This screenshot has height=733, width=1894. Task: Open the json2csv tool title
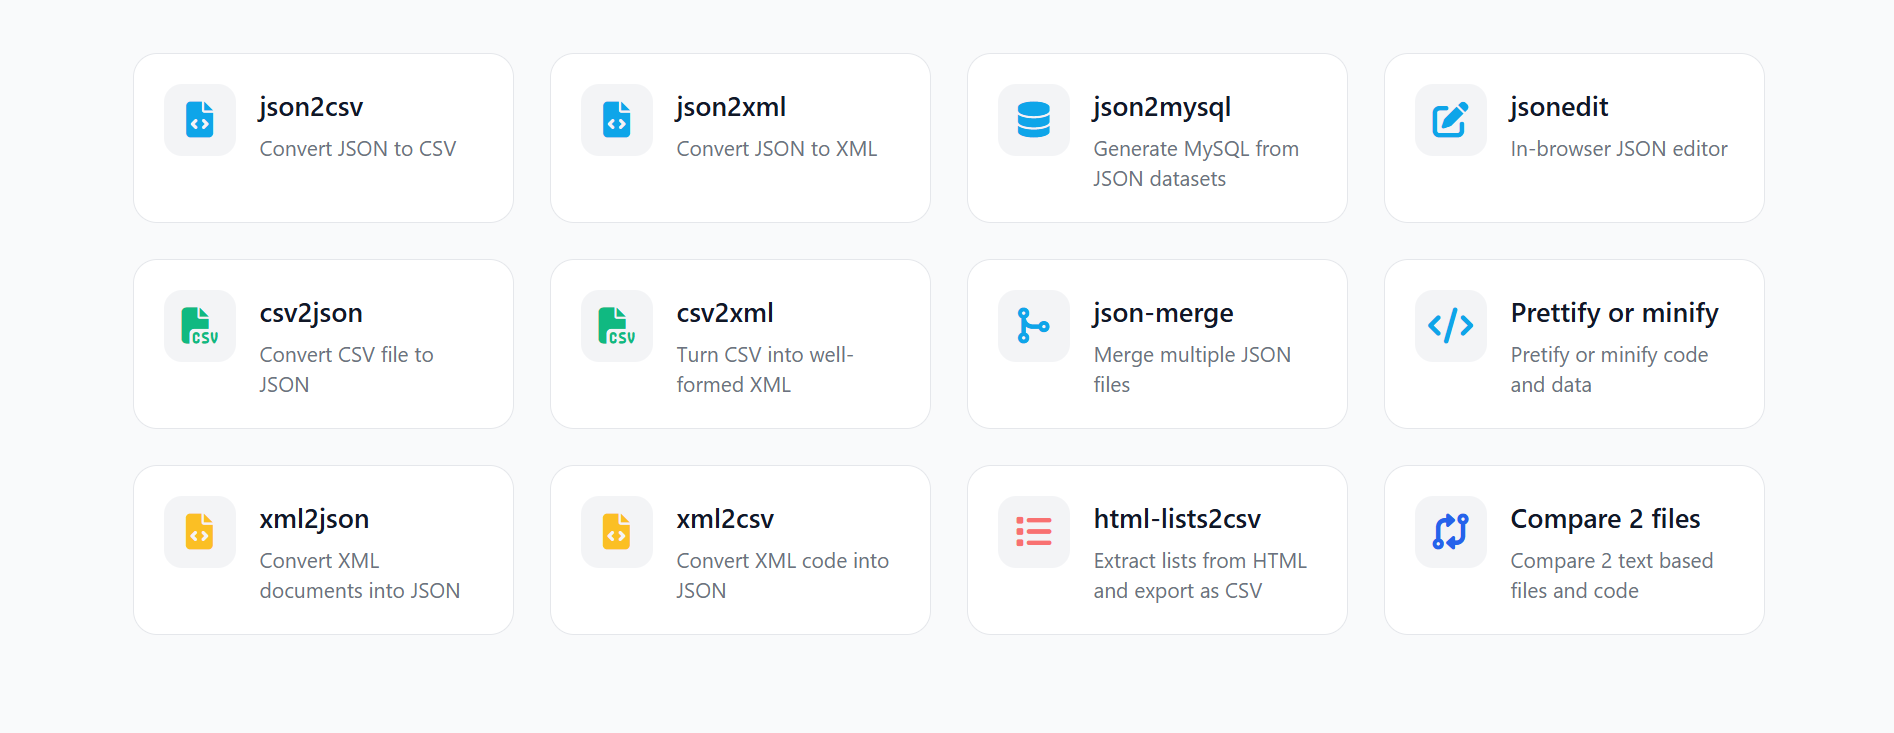pyautogui.click(x=311, y=107)
